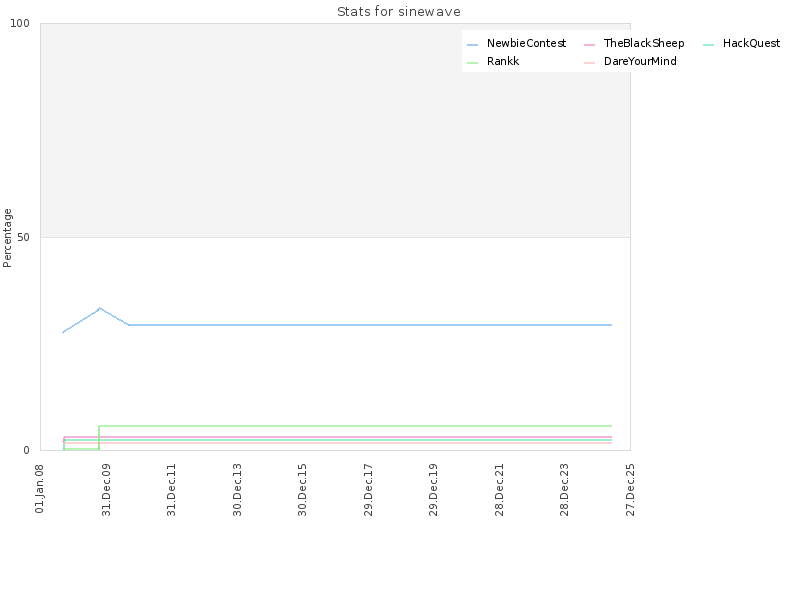Click the peak of the NewbieContest line
The height and width of the screenshot is (600, 800).
point(99,308)
